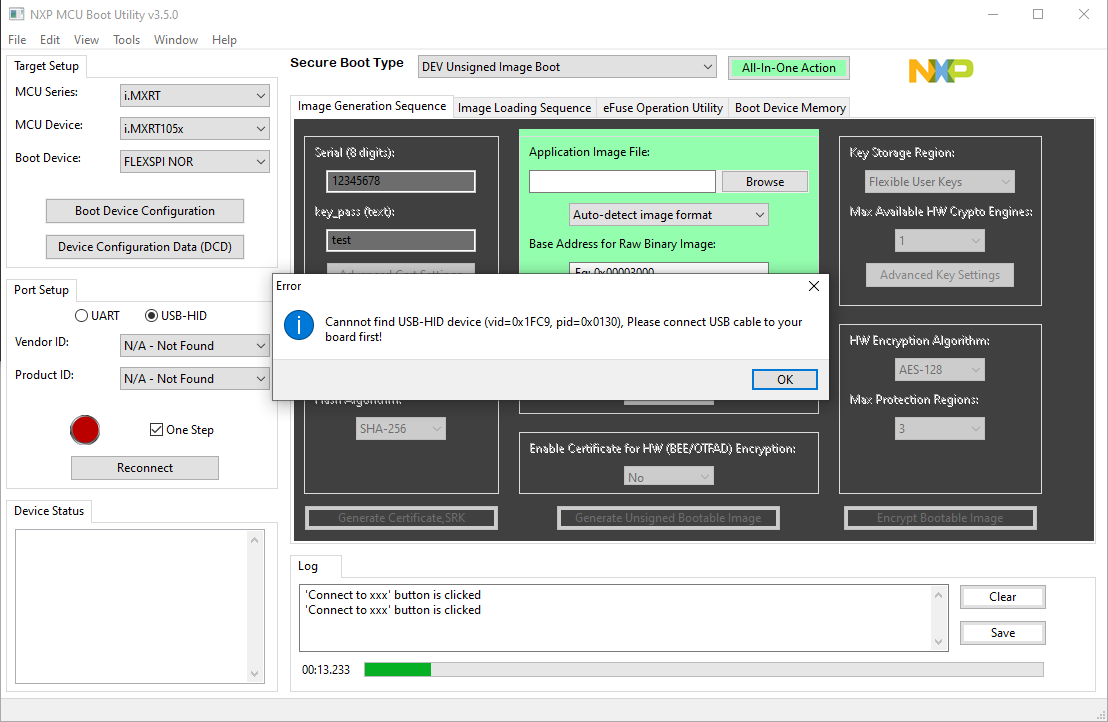Click the red connection status indicator

click(85, 429)
